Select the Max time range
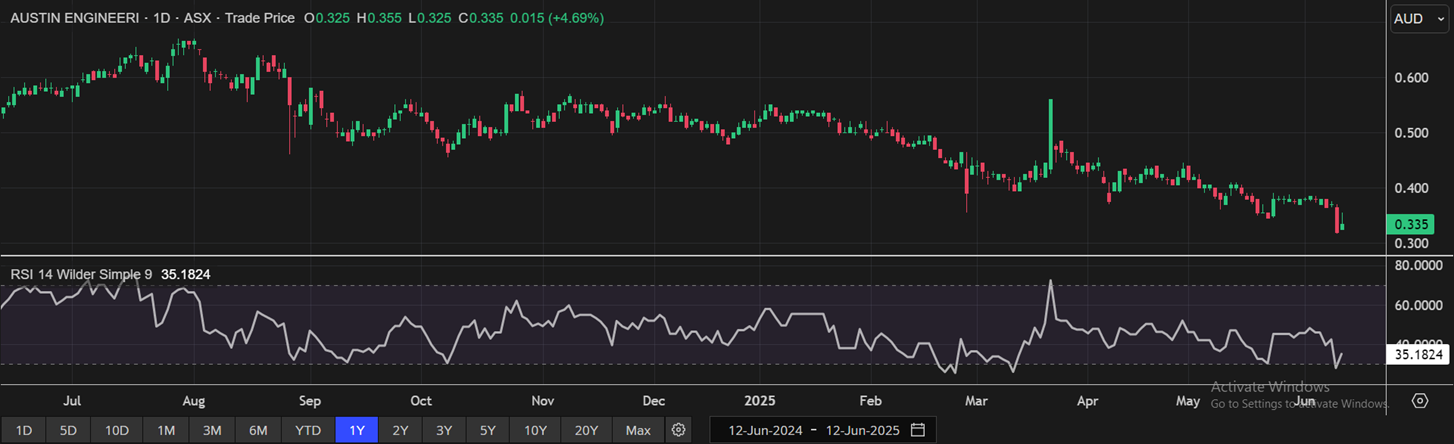The image size is (1454, 444). pos(637,430)
